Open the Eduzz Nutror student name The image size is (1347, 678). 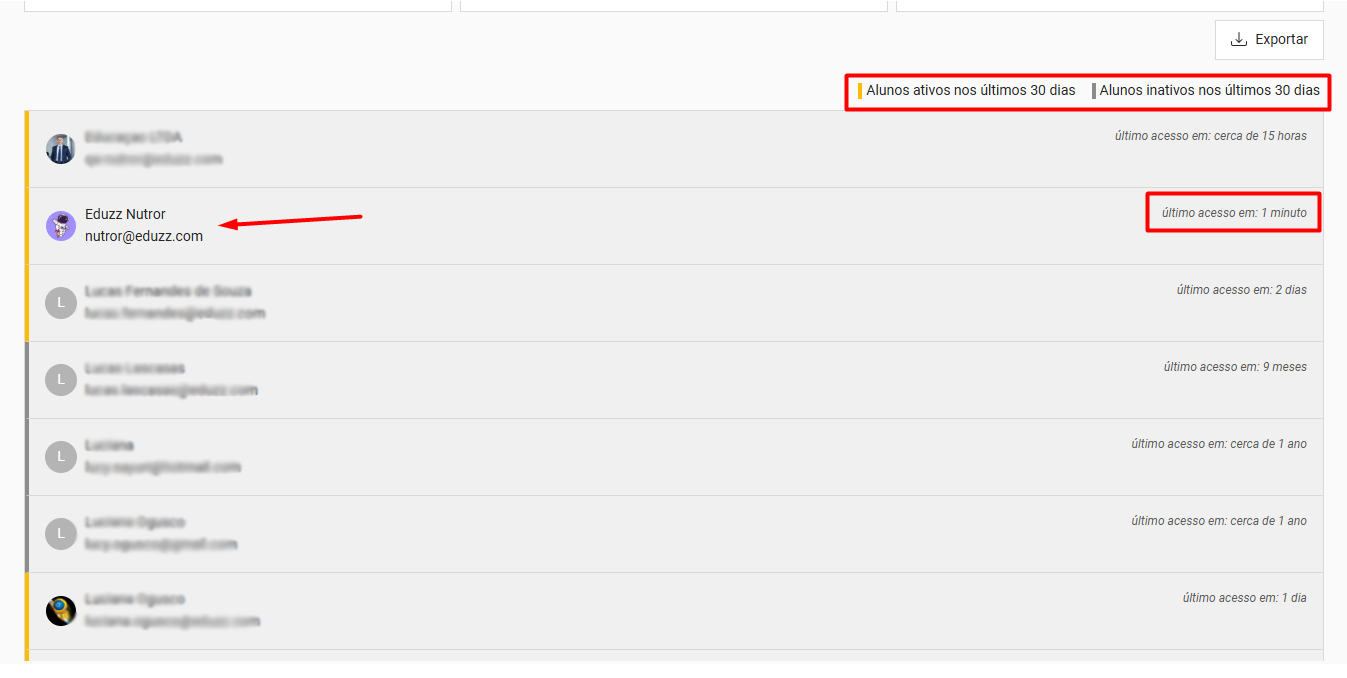coord(125,214)
